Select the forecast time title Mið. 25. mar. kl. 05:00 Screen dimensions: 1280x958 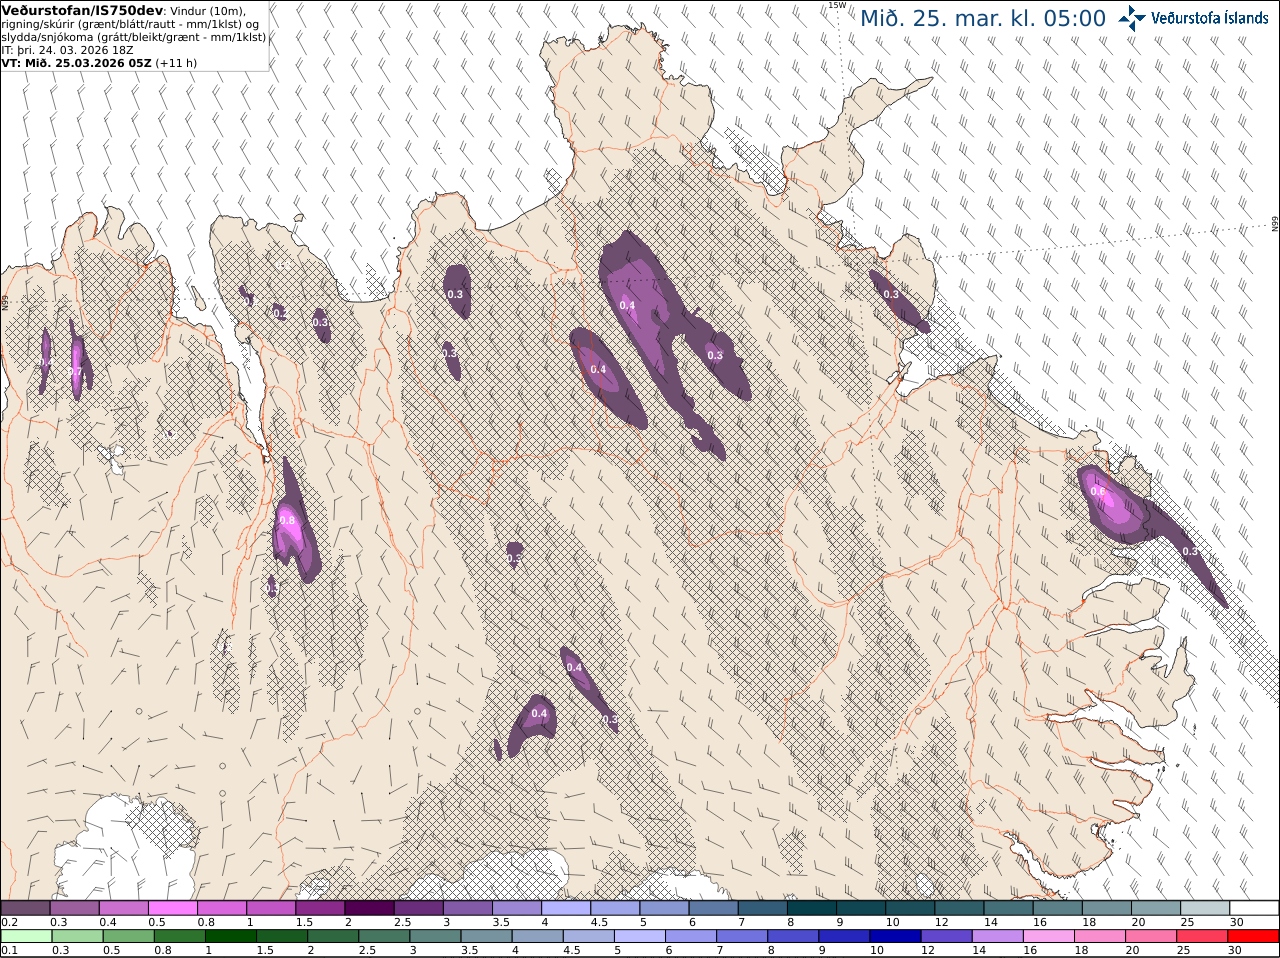pyautogui.click(x=983, y=18)
